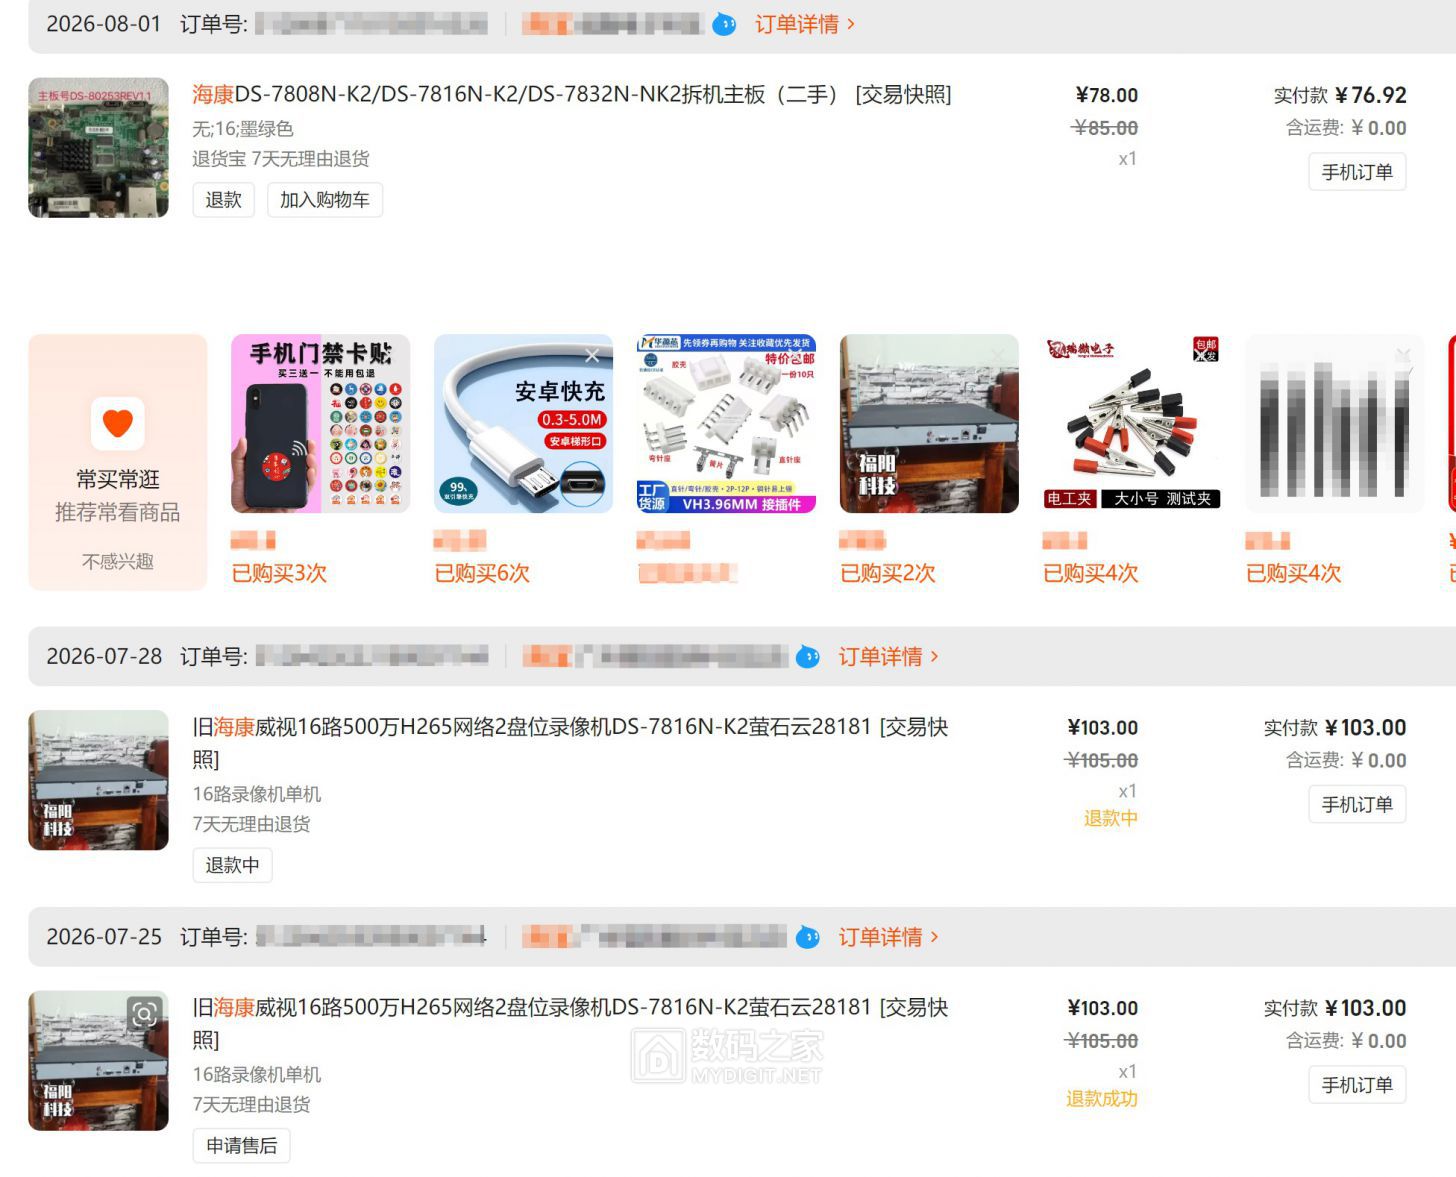Click the 推荐常看商品 subtitle
The height and width of the screenshot is (1177, 1456).
pyautogui.click(x=118, y=512)
